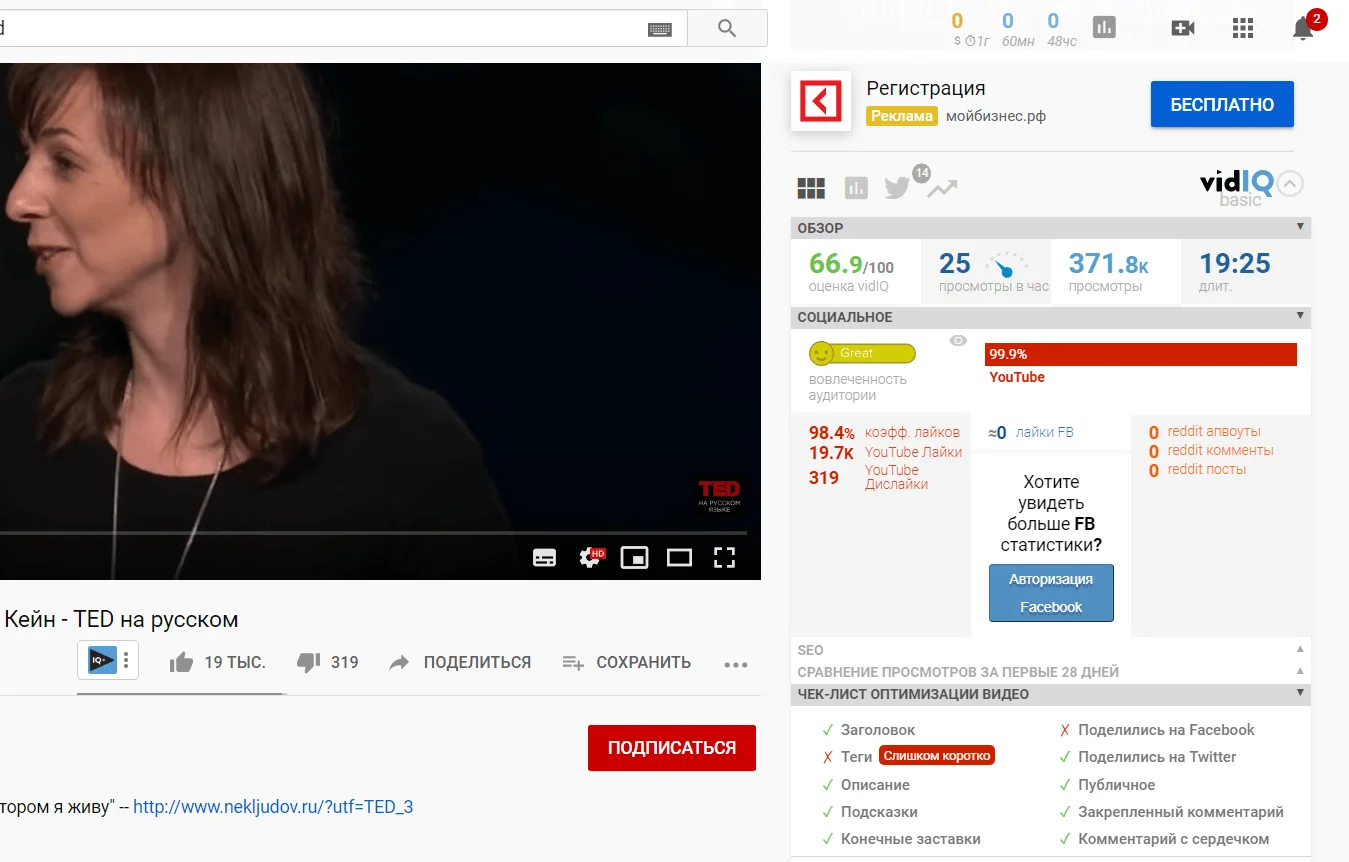Collapse the ОБЗОР section
This screenshot has height=862, width=1349.
click(x=1300, y=227)
